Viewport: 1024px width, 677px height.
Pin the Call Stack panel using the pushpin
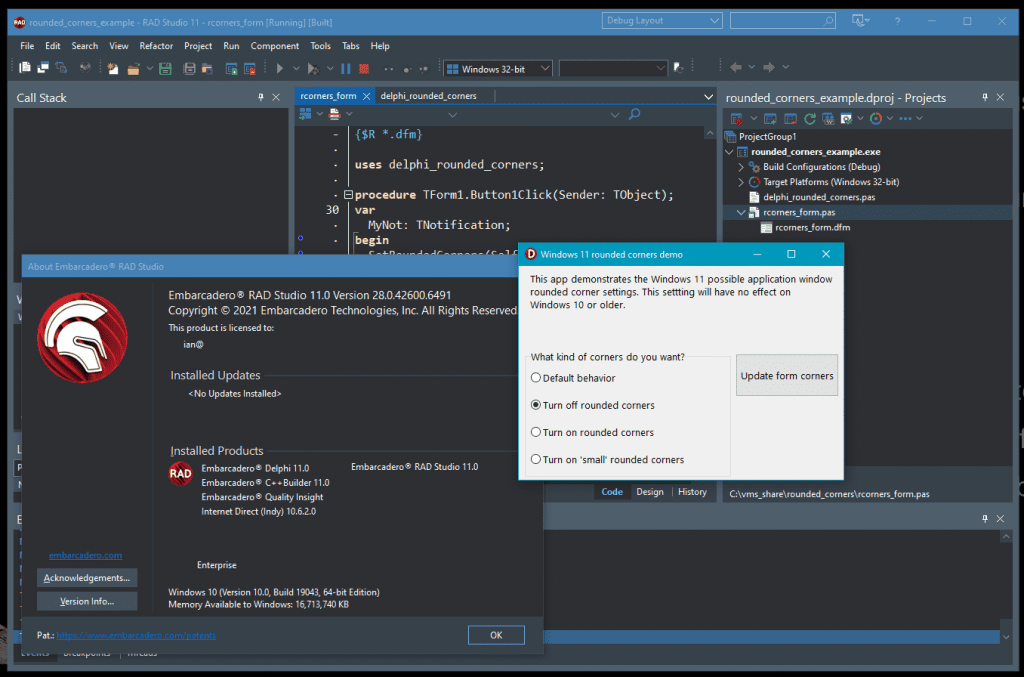click(x=261, y=97)
